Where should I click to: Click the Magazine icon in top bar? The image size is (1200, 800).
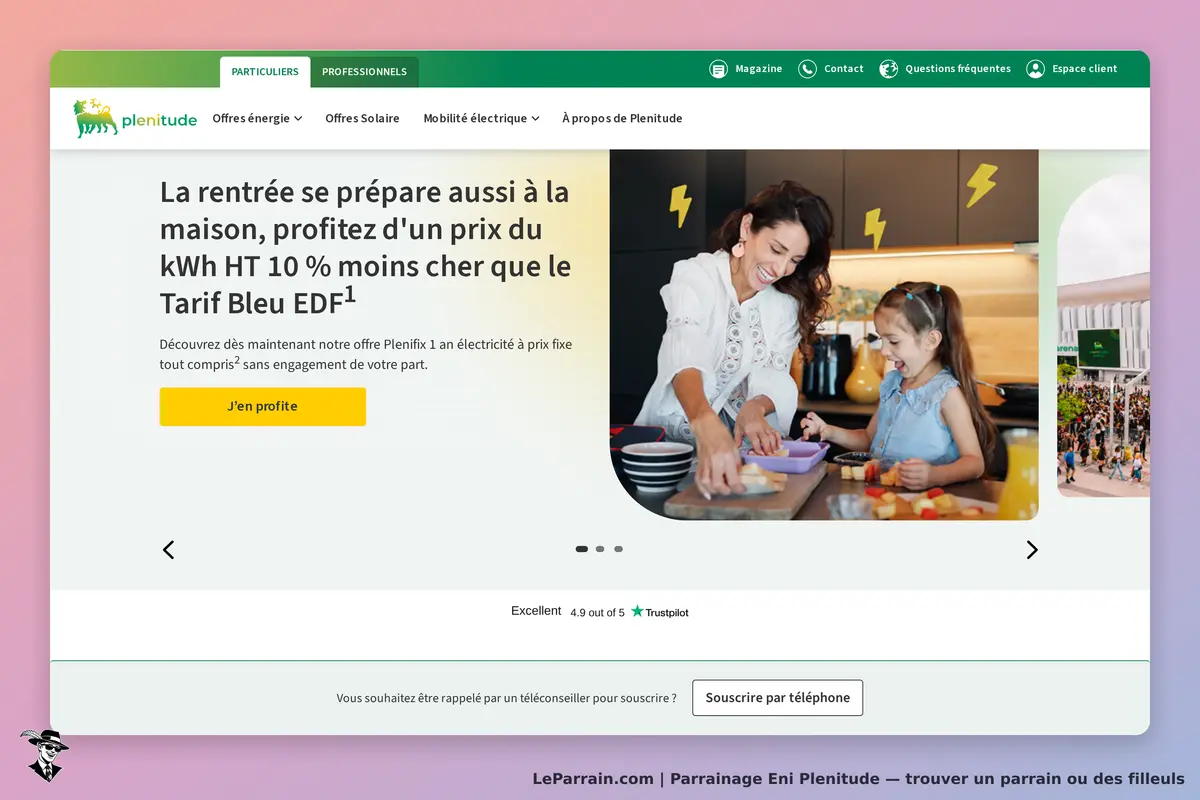[x=718, y=69]
